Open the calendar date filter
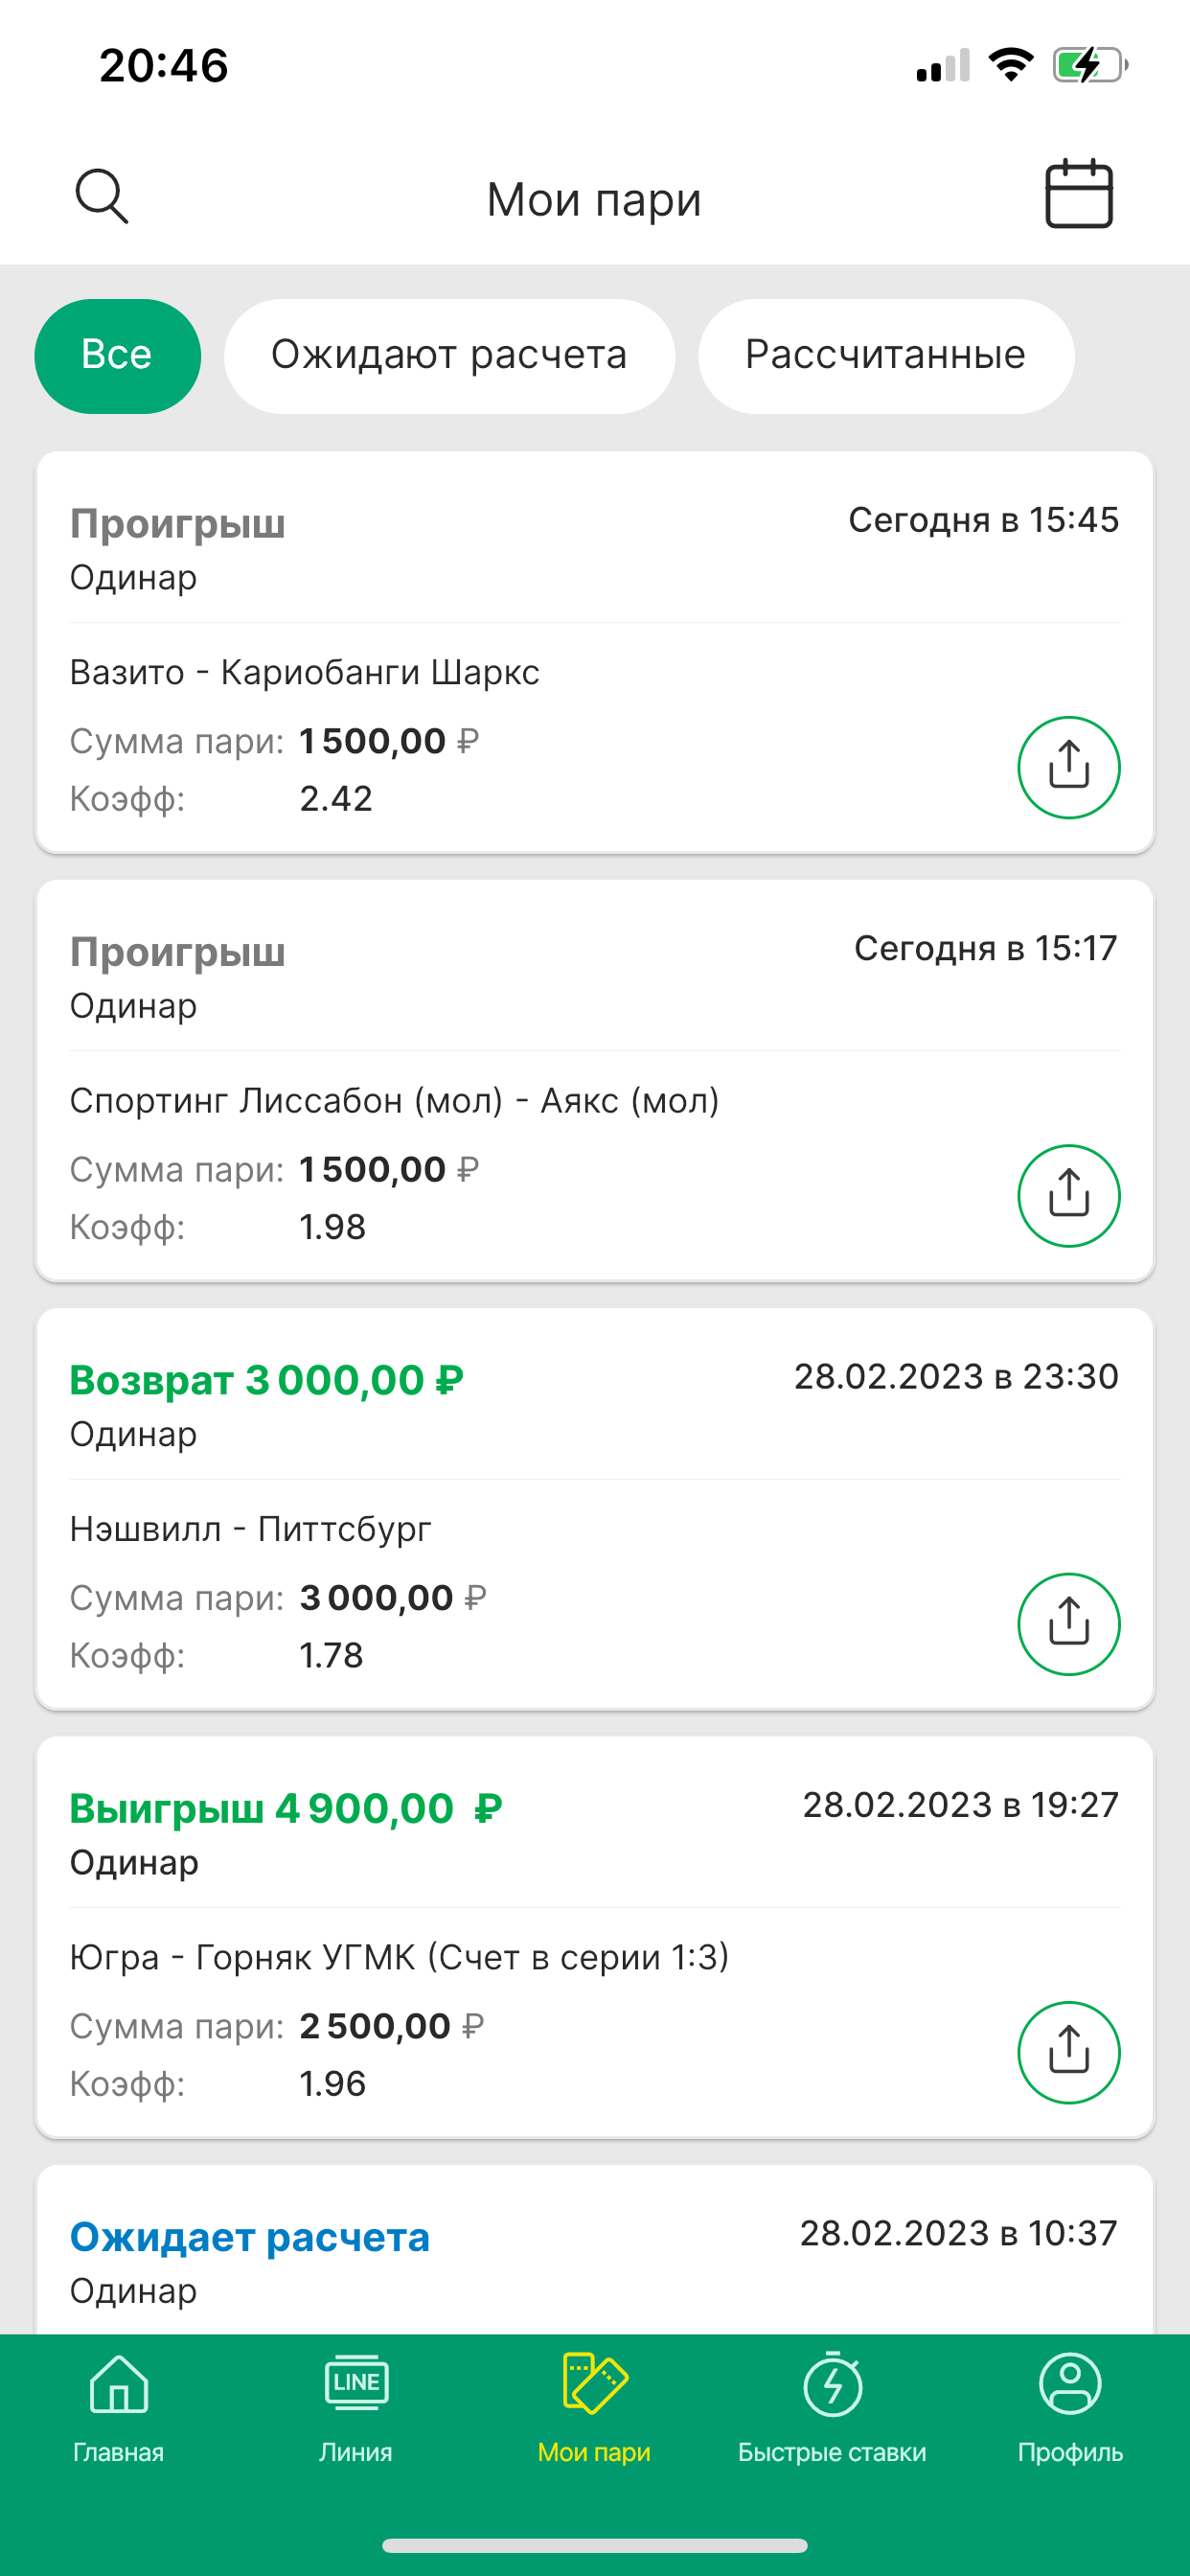The width and height of the screenshot is (1190, 2576). tap(1079, 194)
